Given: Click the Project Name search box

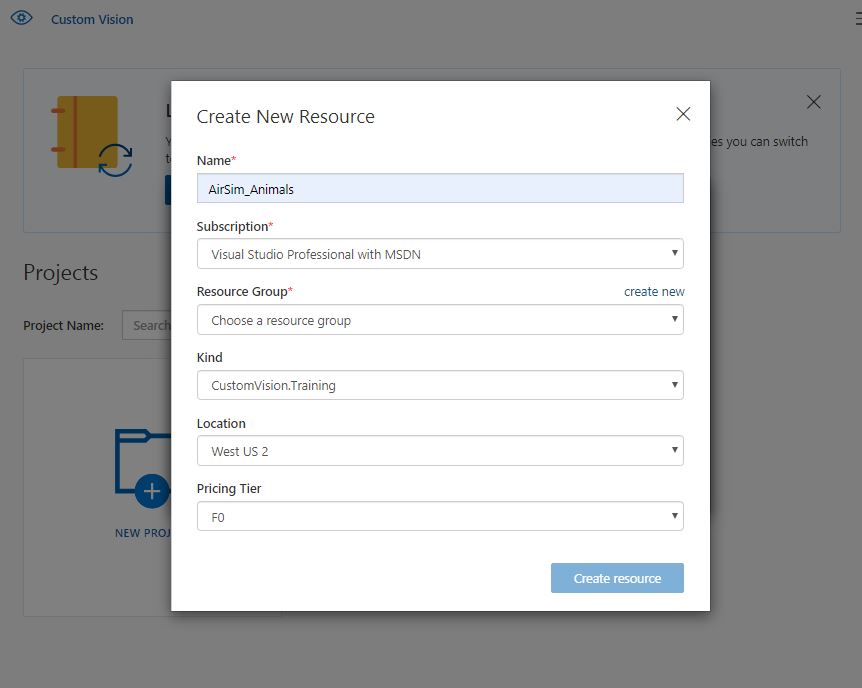Looking at the screenshot, I should coord(147,325).
